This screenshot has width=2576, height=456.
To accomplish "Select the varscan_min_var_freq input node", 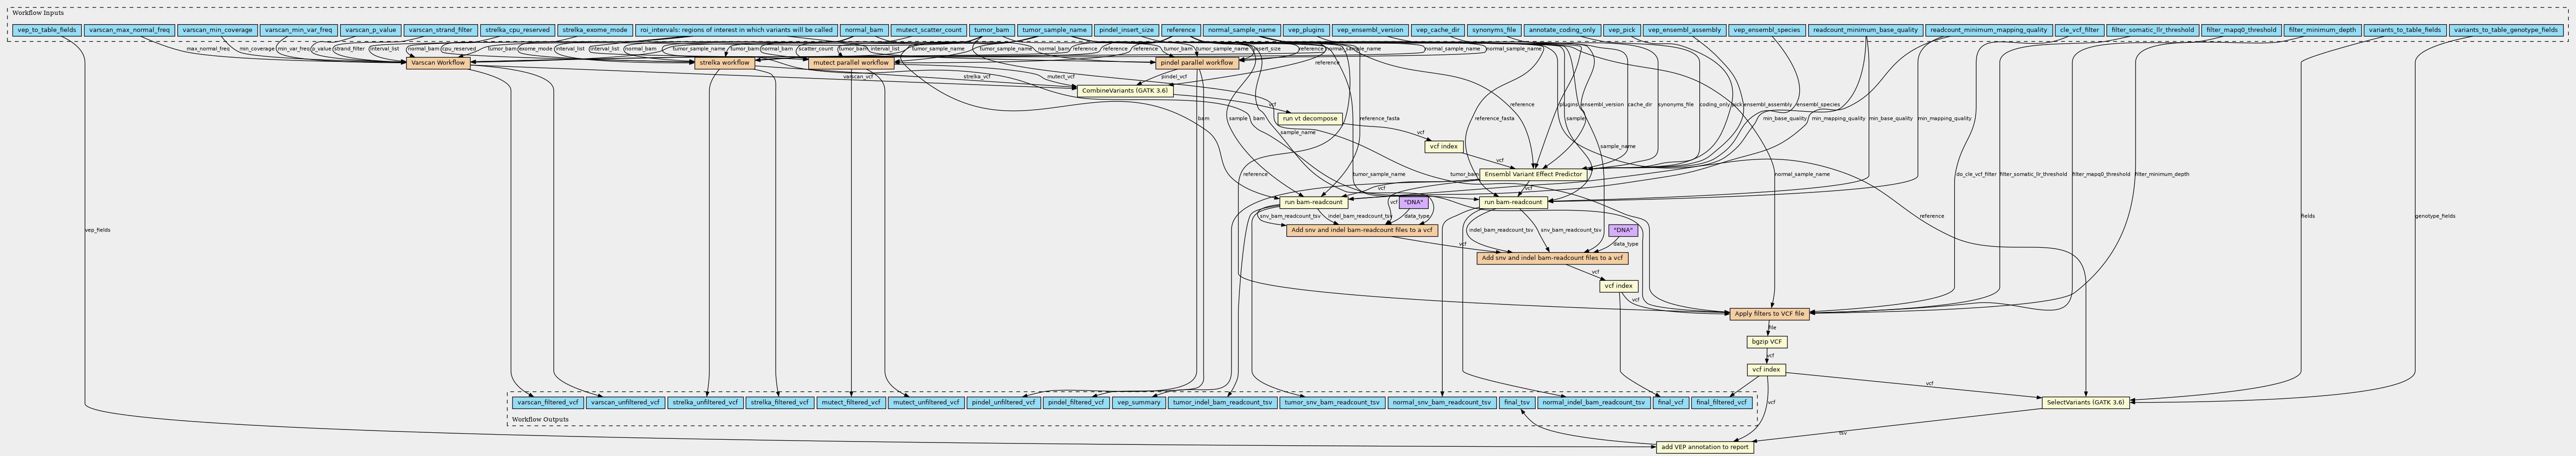I will [298, 30].
